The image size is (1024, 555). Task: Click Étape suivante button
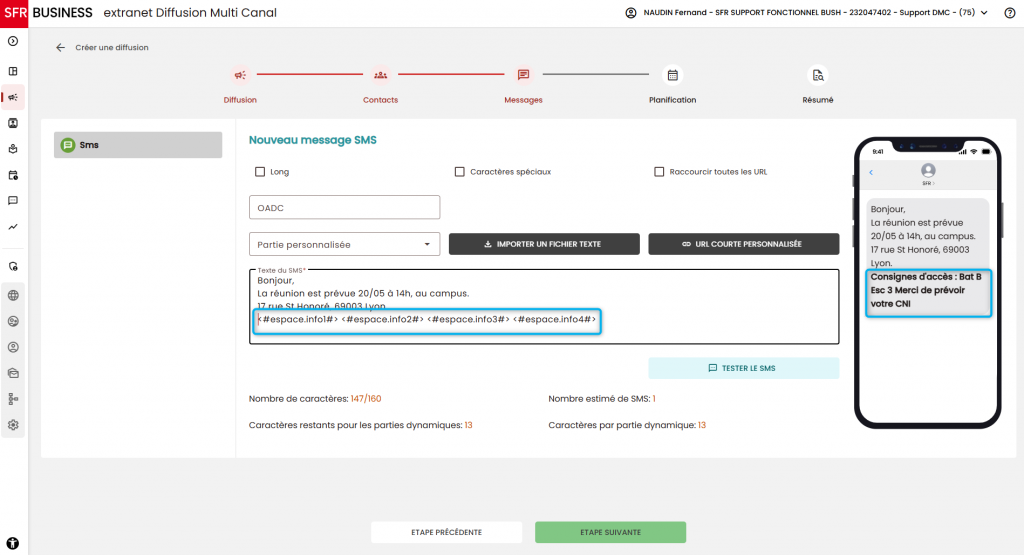611,532
